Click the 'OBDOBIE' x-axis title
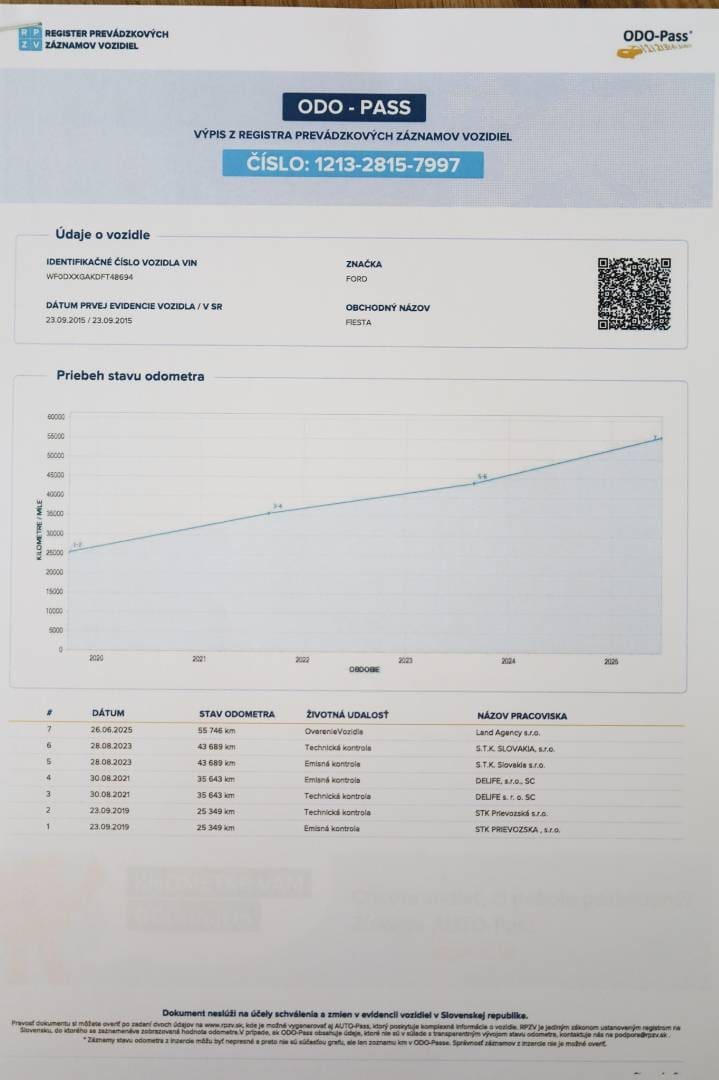The image size is (719, 1080). click(364, 669)
